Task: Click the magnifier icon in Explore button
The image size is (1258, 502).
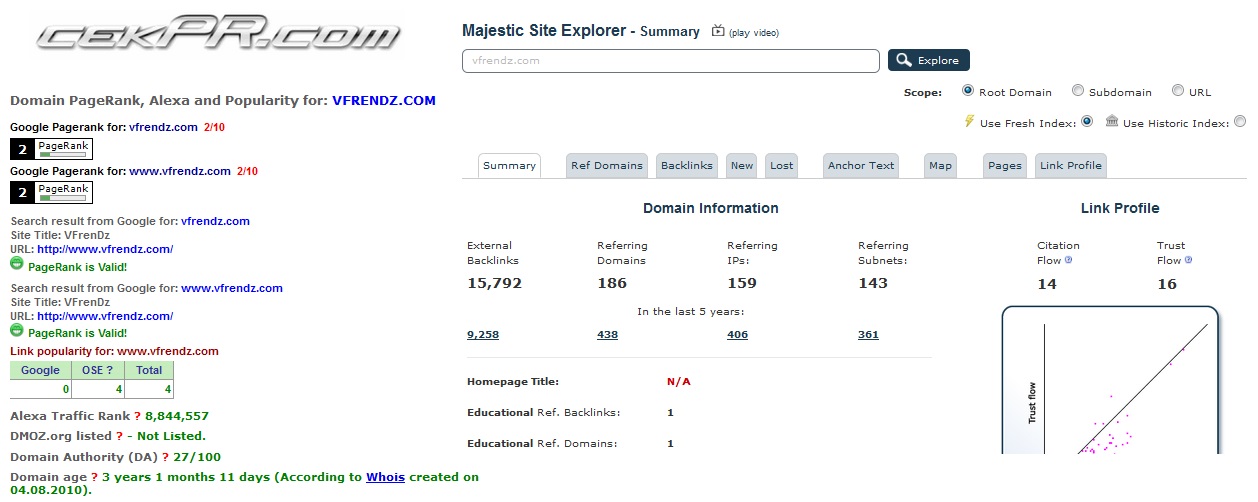Action: (904, 60)
